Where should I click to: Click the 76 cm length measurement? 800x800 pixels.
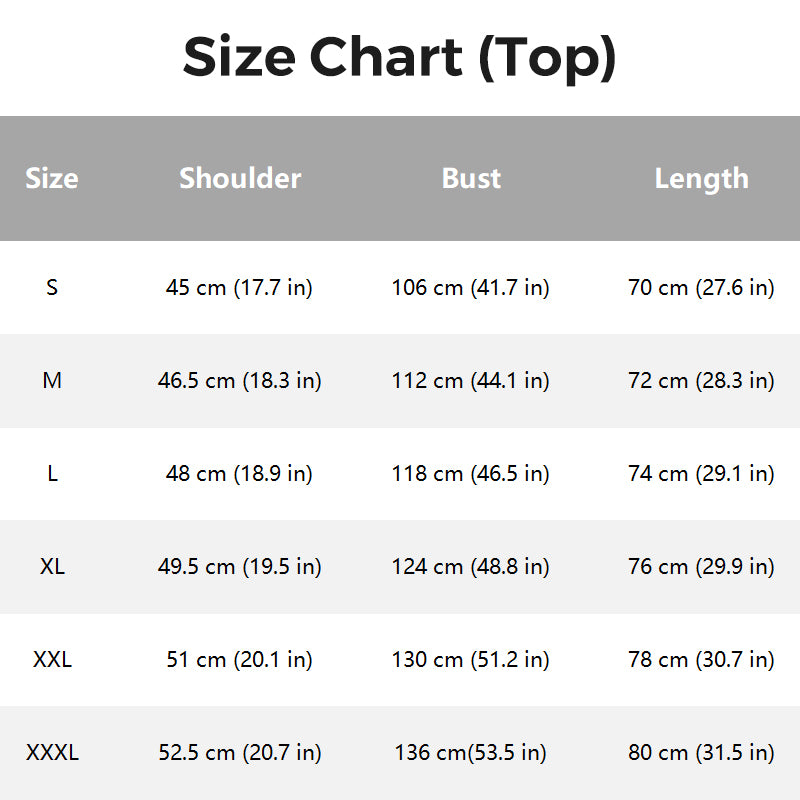click(x=701, y=567)
